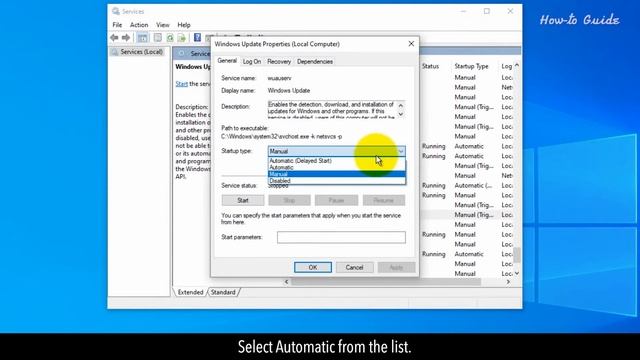
Task: Click OK in the properties dialog
Action: click(313, 267)
